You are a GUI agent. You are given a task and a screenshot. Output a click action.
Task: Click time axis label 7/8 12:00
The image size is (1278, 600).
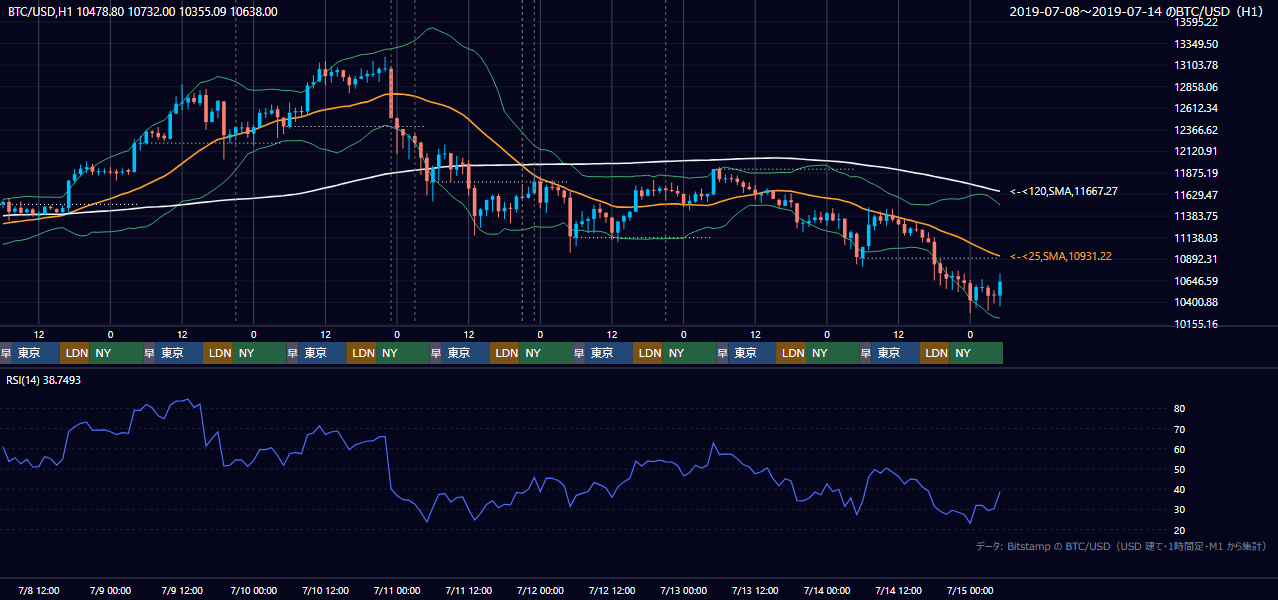40,590
